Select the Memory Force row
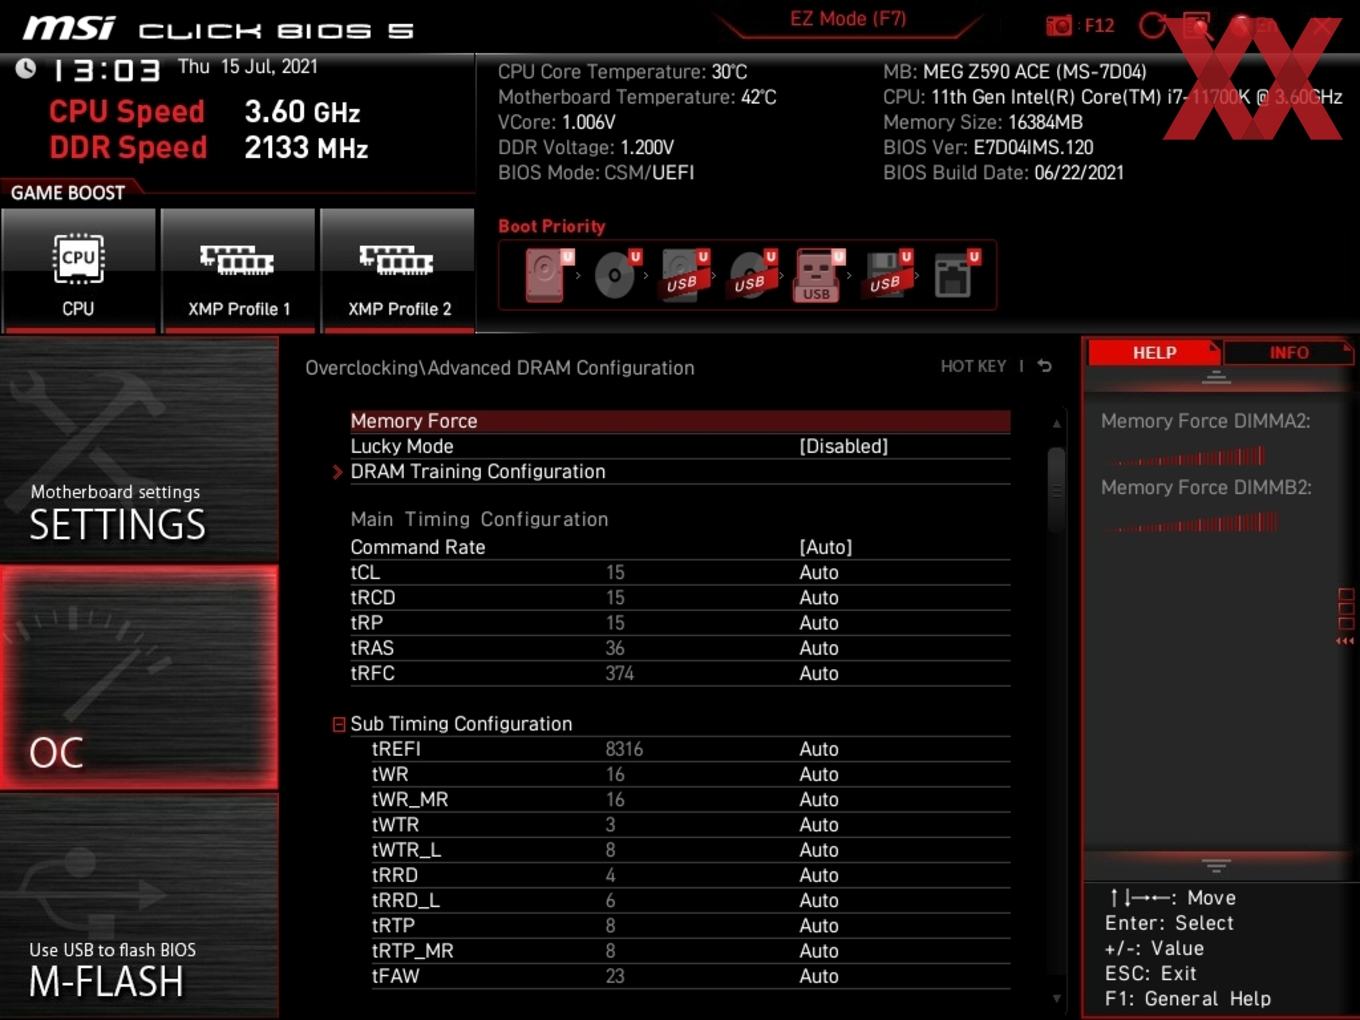This screenshot has height=1020, width=1360. click(x=680, y=421)
